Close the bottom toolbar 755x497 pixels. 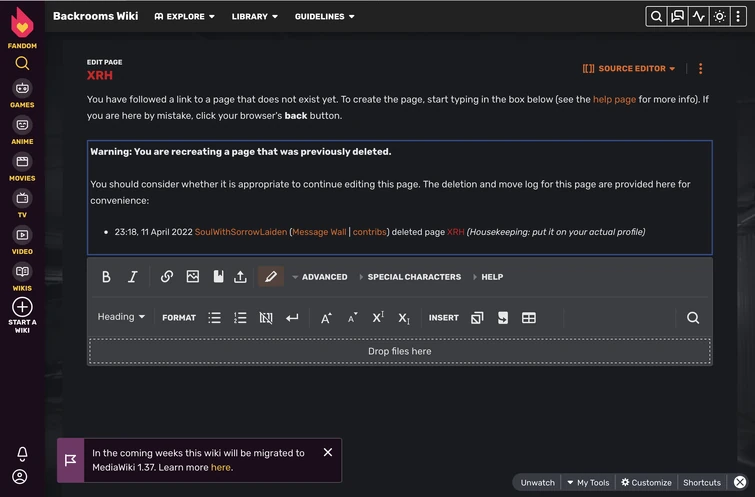pos(740,482)
